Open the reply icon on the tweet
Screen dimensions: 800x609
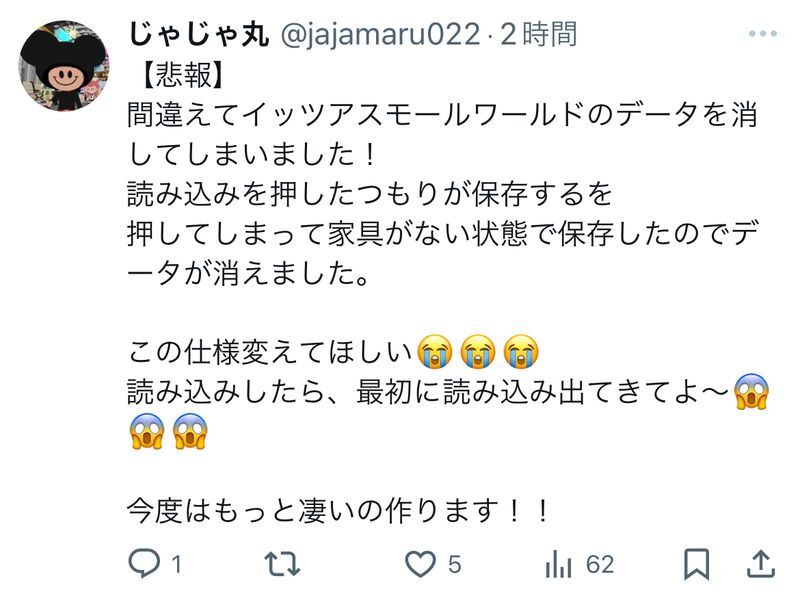click(x=143, y=564)
